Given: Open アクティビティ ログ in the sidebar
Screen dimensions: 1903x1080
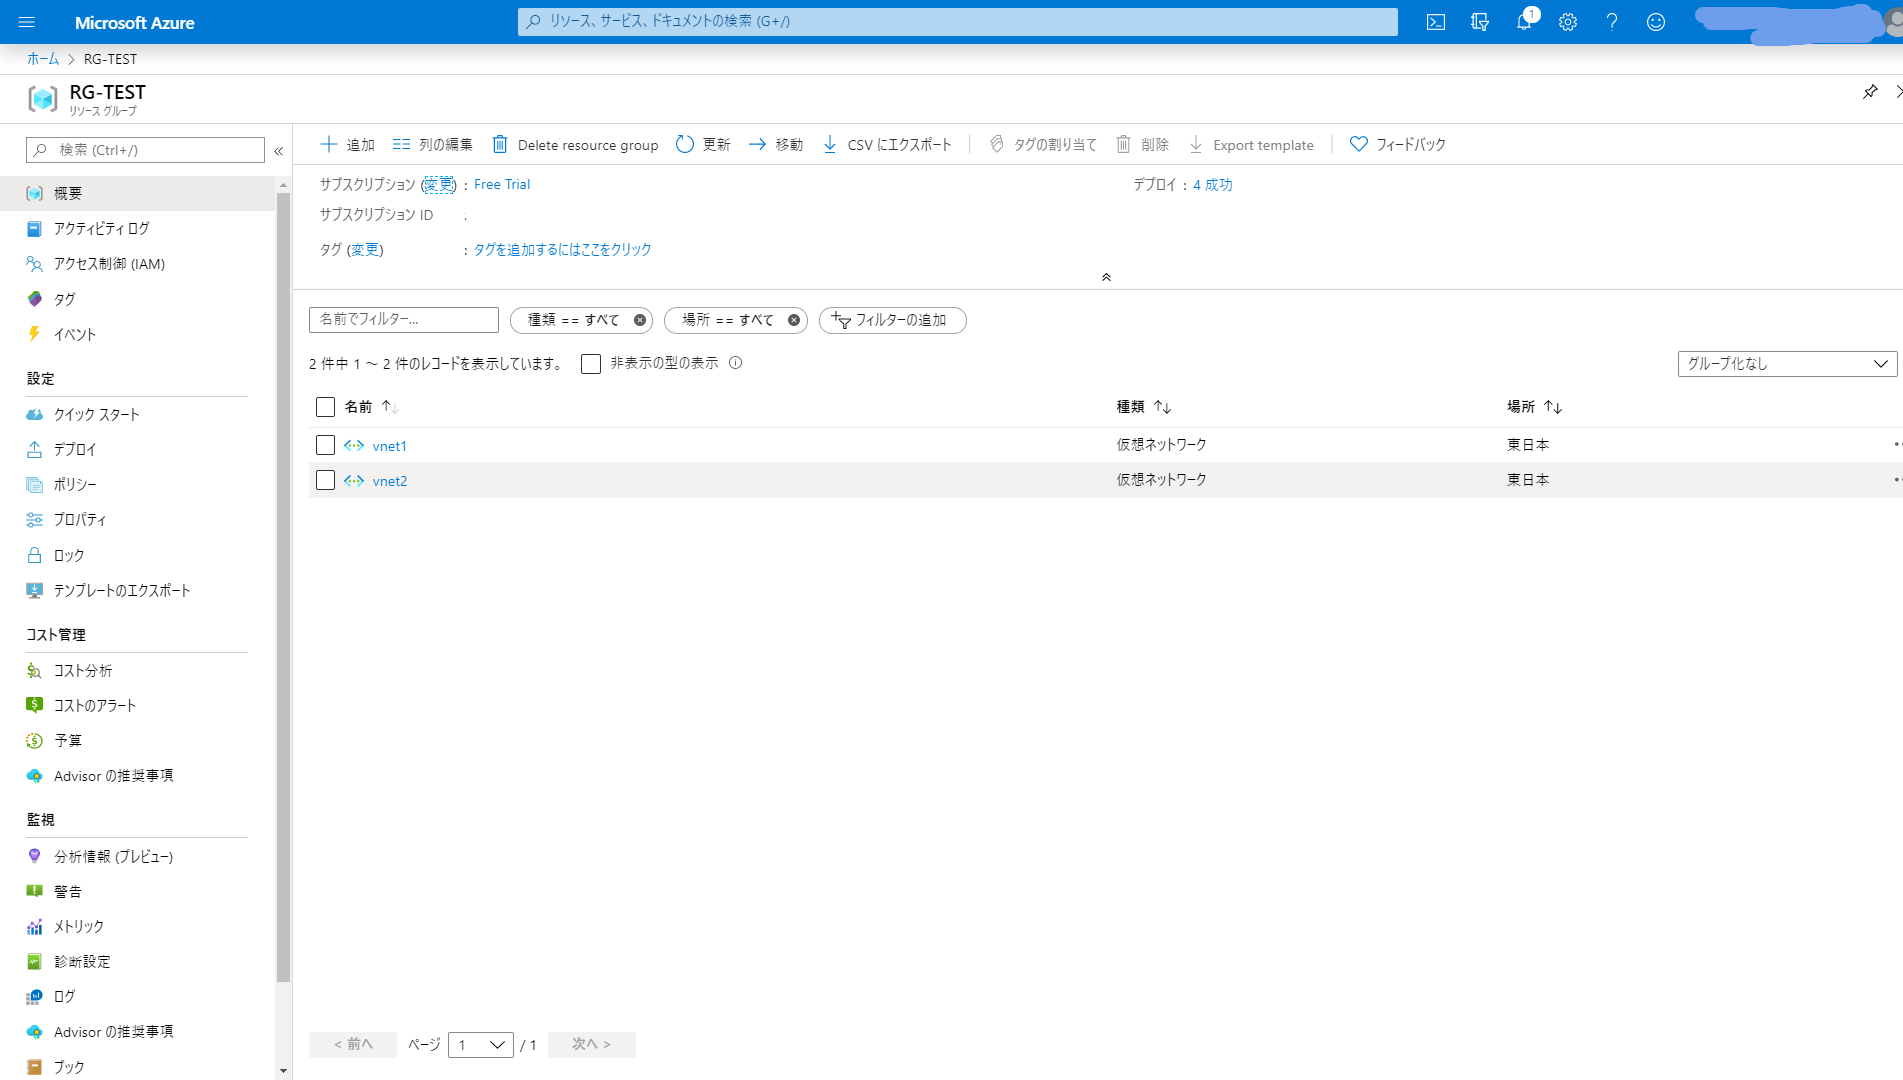Looking at the screenshot, I should pyautogui.click(x=101, y=229).
